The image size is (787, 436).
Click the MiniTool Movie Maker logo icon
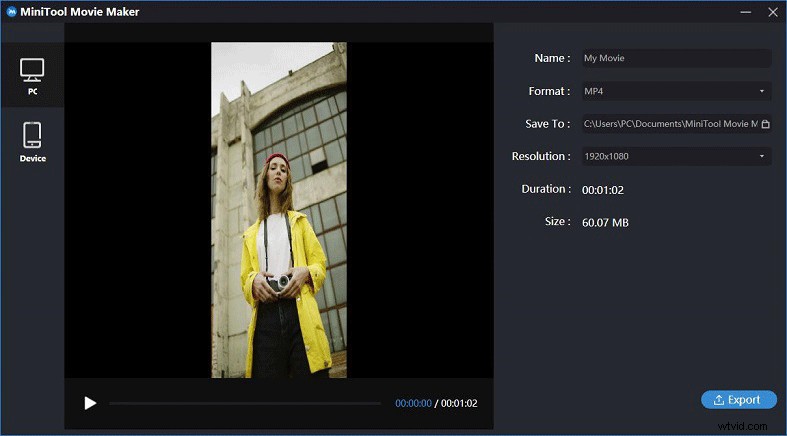12,12
